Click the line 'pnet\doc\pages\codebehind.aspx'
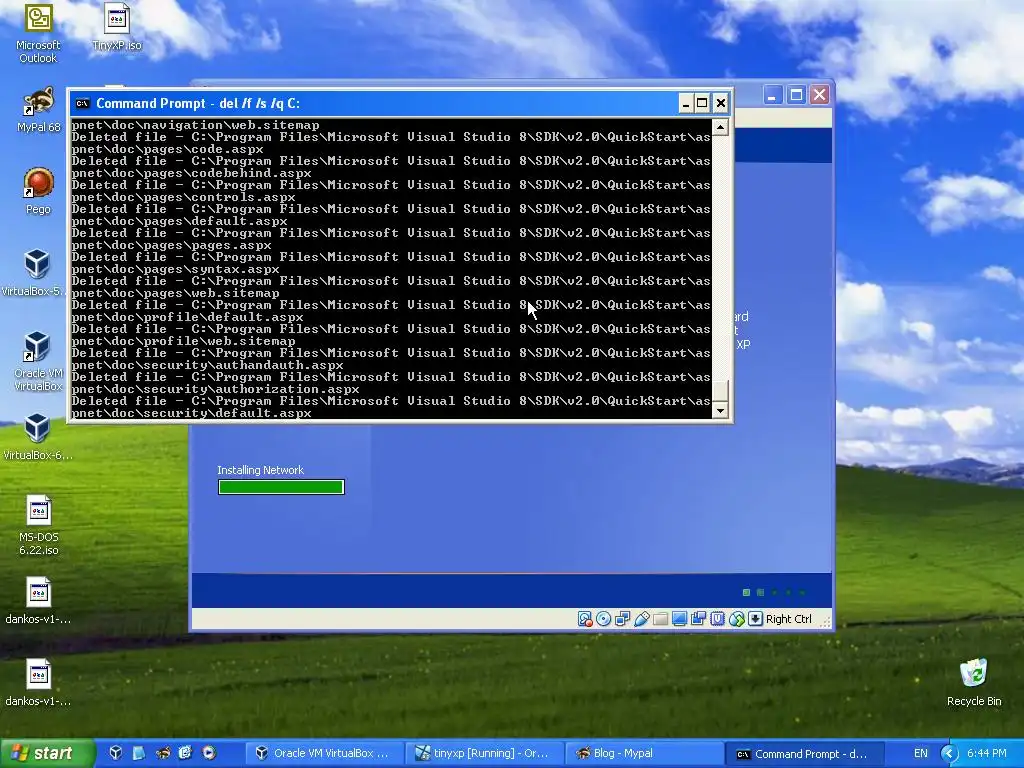This screenshot has height=768, width=1024. [x=191, y=173]
